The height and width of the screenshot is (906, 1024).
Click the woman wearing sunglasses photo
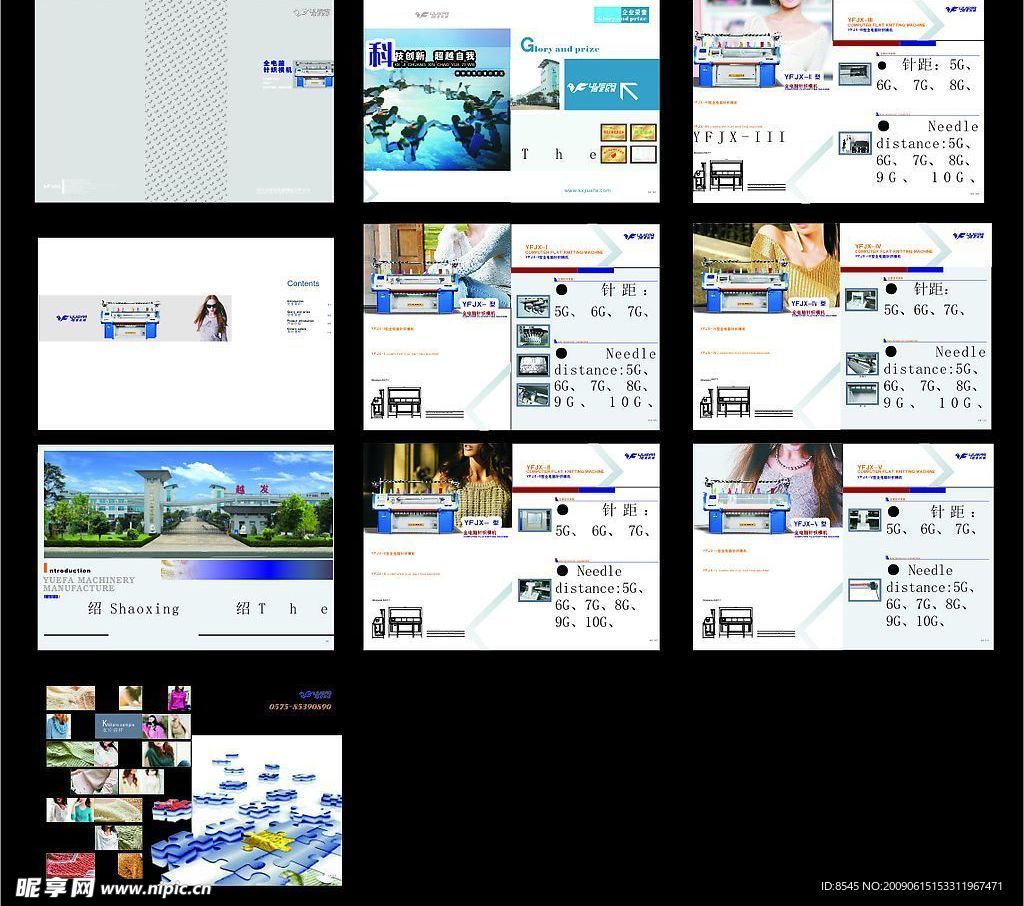click(x=212, y=318)
